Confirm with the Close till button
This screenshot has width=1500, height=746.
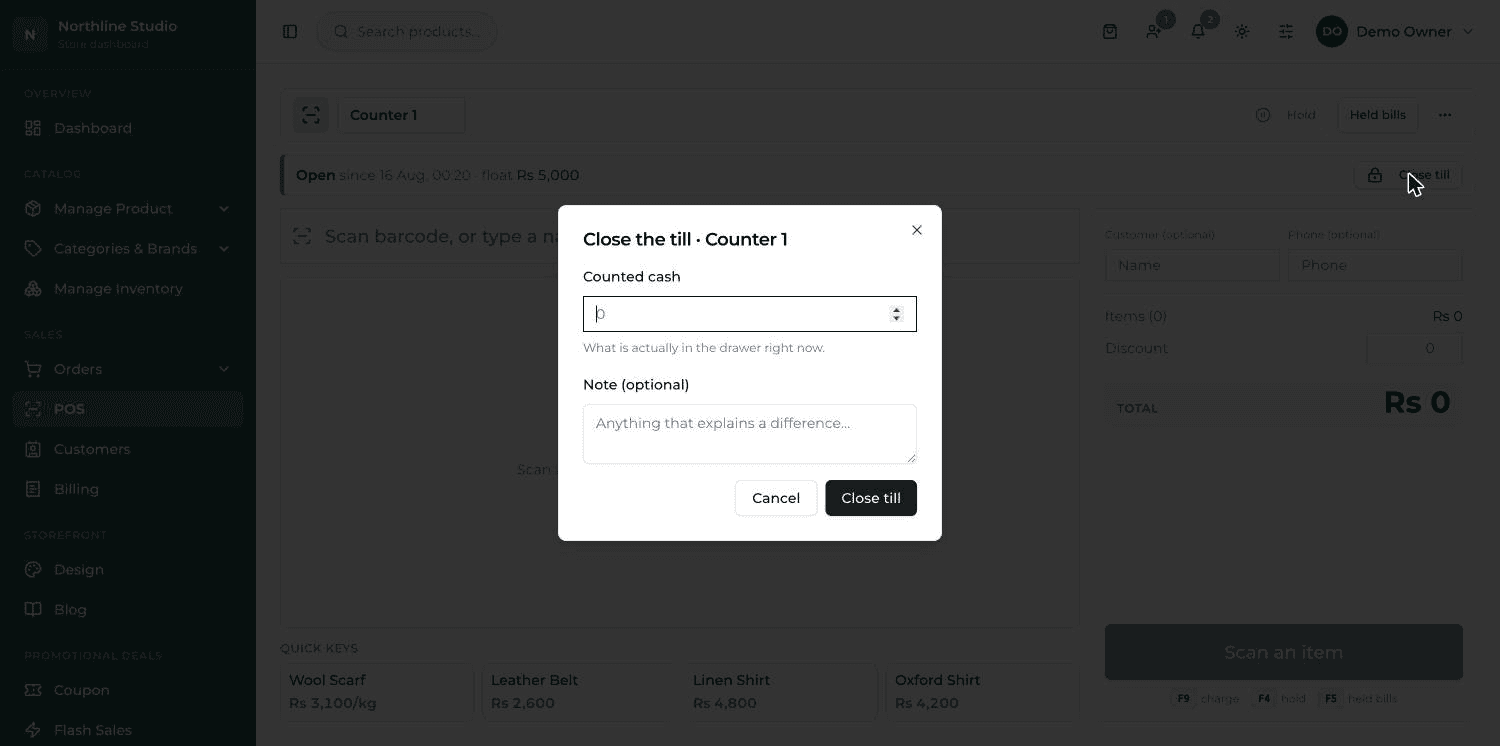(871, 498)
